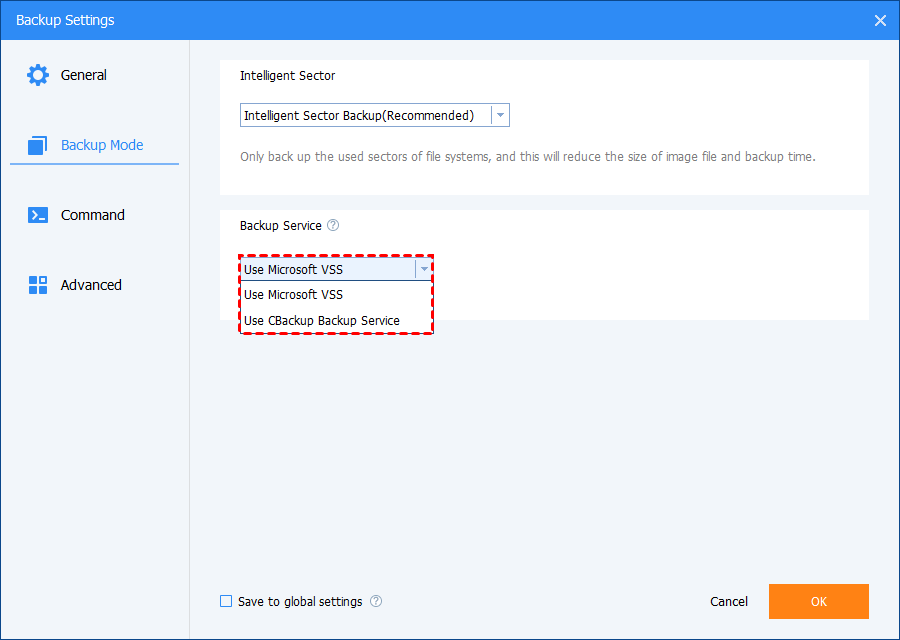Click the help icon beside Backup Service
The height and width of the screenshot is (640, 900).
(x=333, y=226)
